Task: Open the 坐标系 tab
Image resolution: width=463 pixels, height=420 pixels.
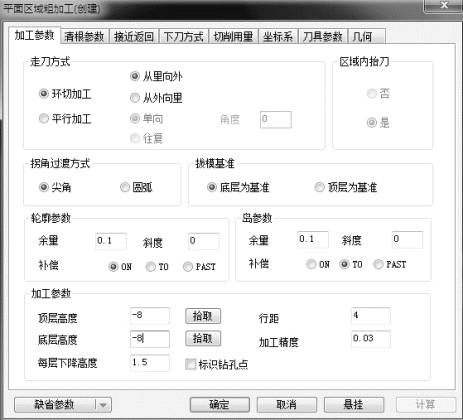Action: 278,36
